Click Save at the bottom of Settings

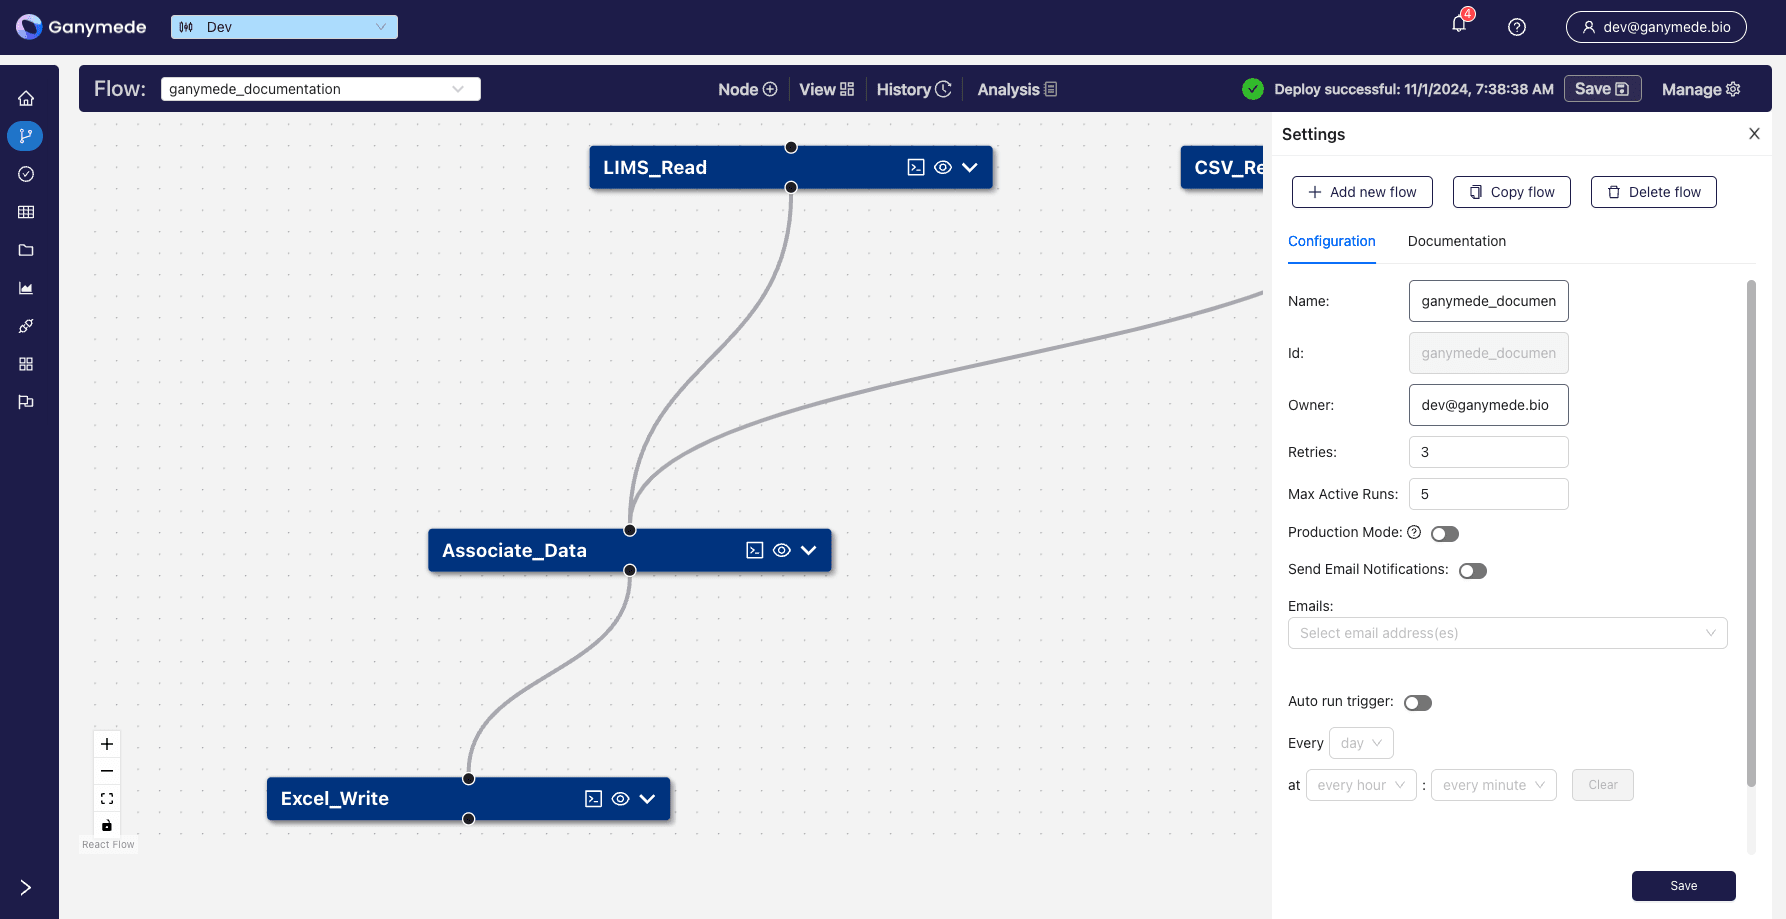click(1684, 886)
